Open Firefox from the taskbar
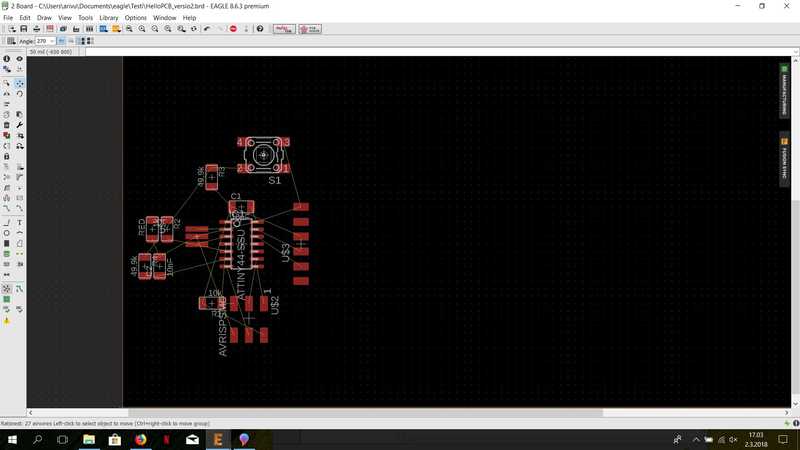800x450 pixels. (141, 439)
